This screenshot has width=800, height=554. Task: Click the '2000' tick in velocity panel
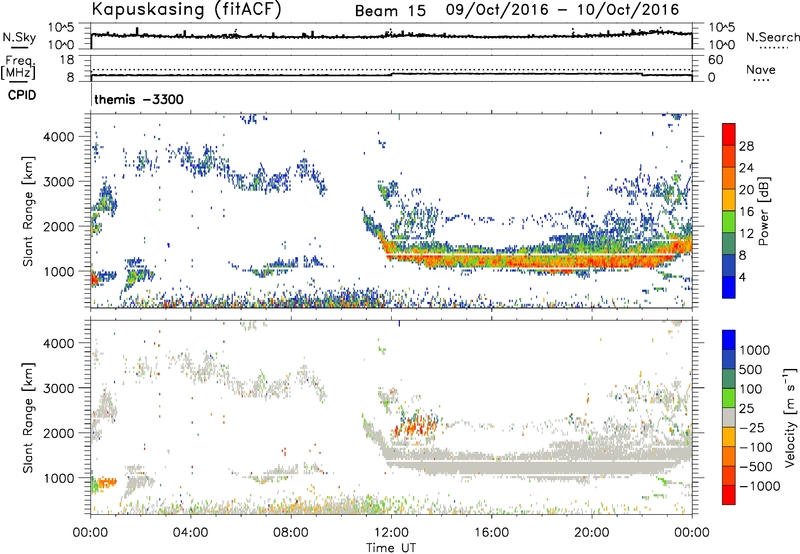click(x=58, y=433)
